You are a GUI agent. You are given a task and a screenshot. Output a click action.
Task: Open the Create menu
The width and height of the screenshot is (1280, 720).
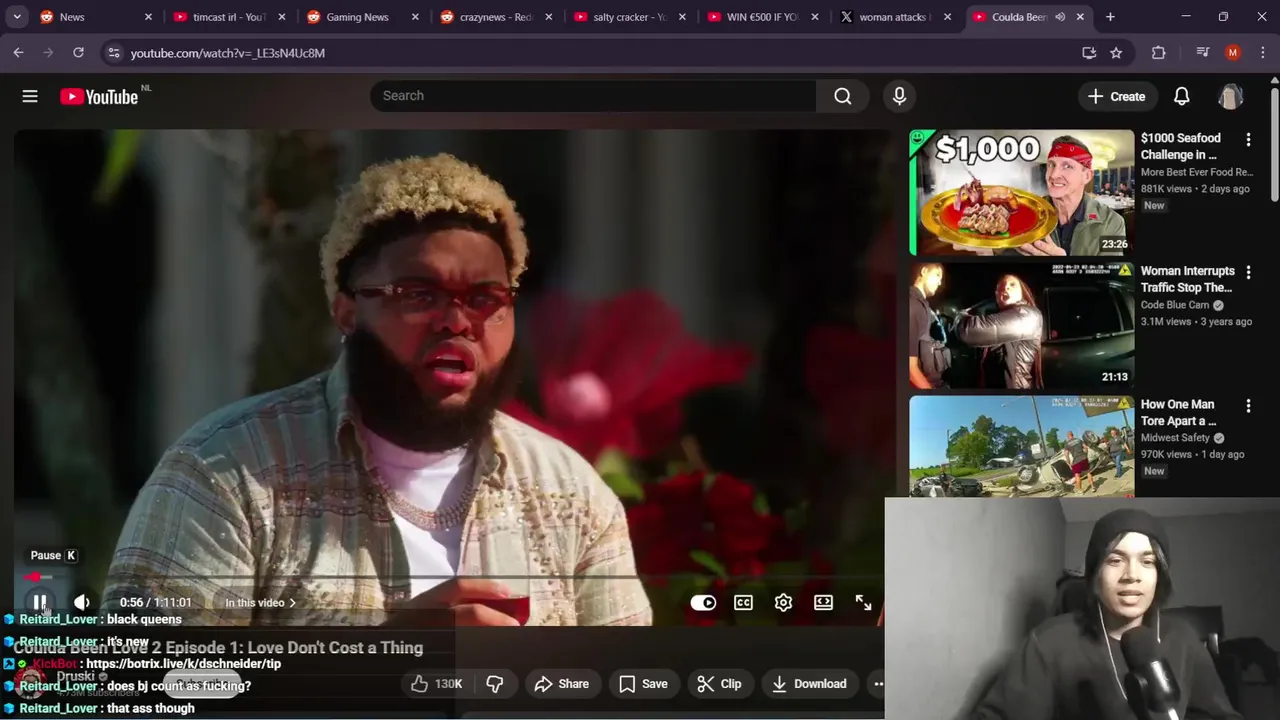pos(1116,96)
